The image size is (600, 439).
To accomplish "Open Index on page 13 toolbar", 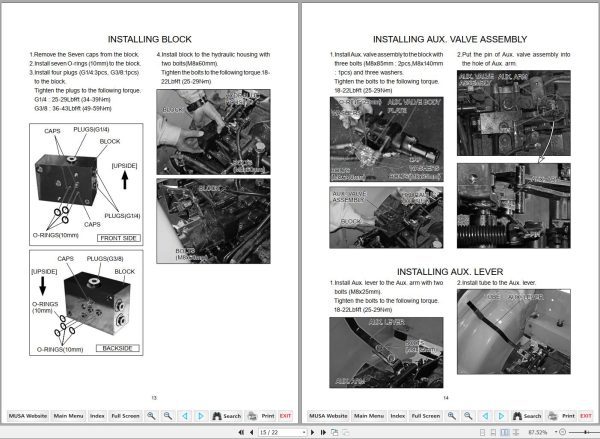I will (97, 416).
